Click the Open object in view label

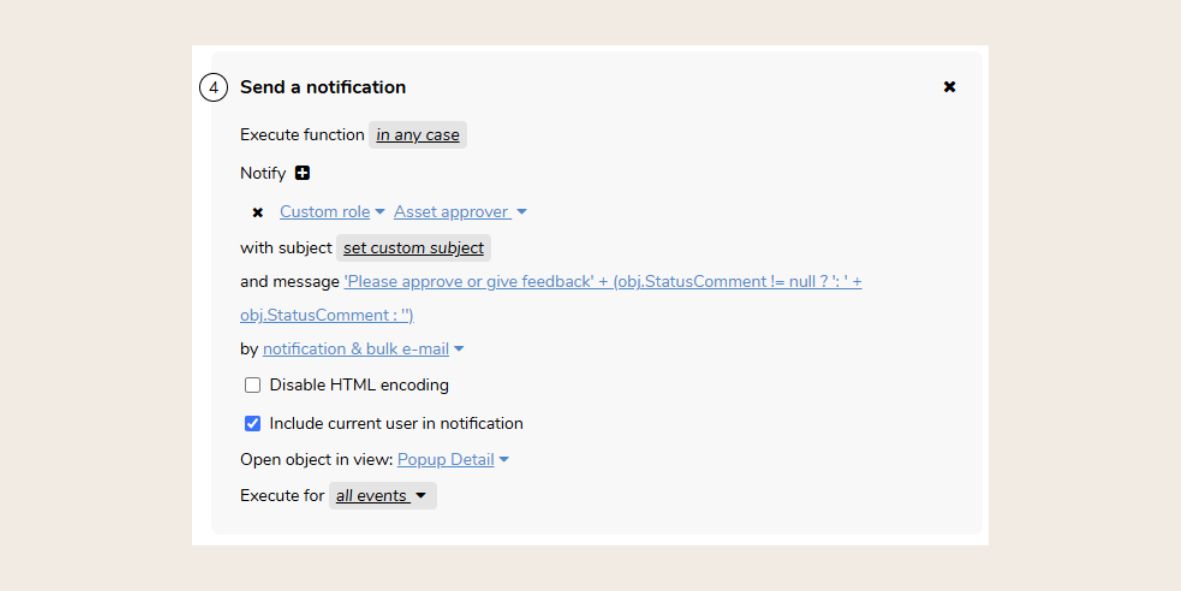tap(316, 460)
